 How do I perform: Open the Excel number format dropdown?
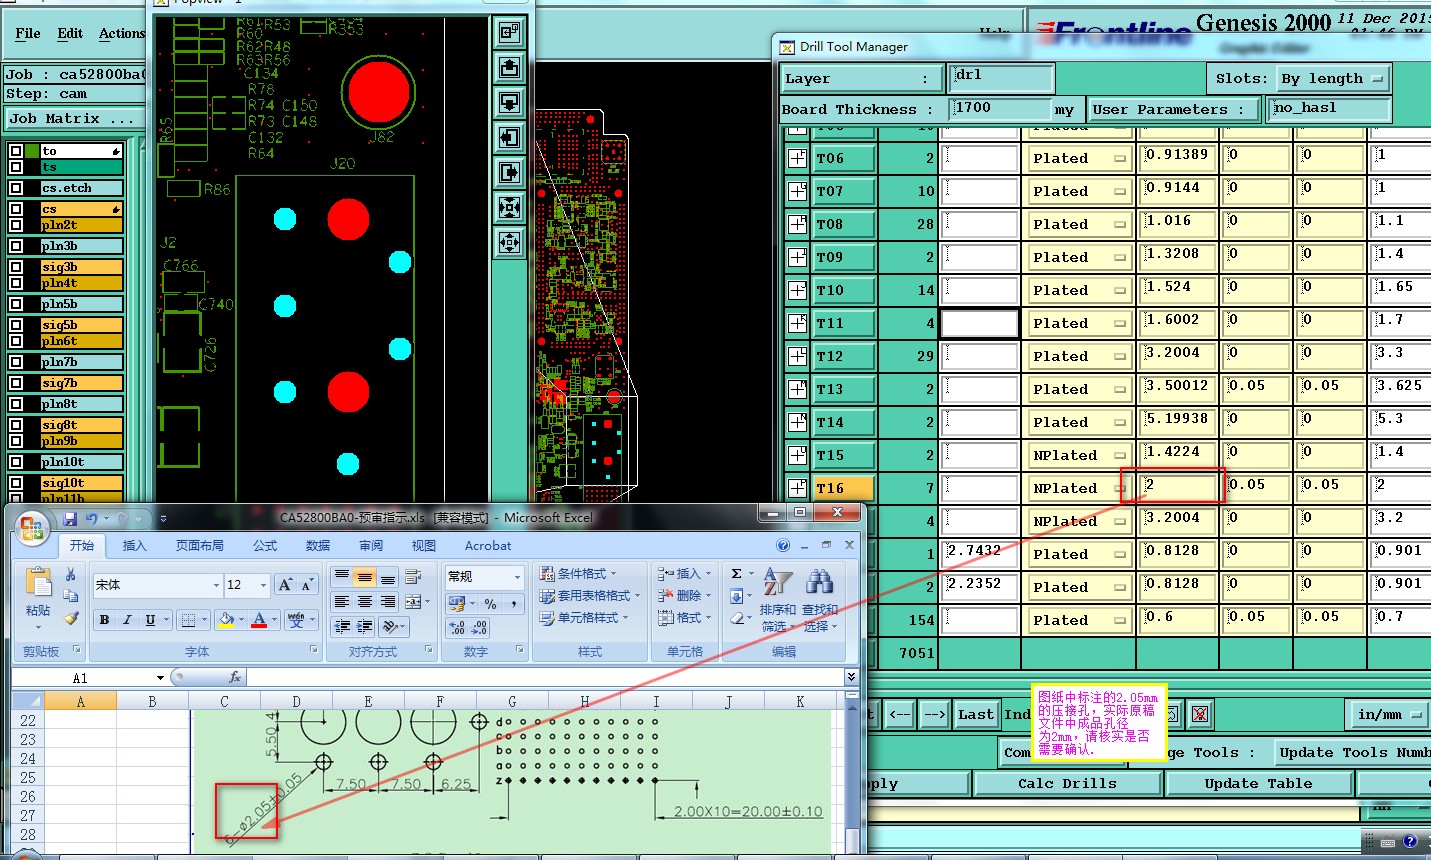pyautogui.click(x=517, y=577)
